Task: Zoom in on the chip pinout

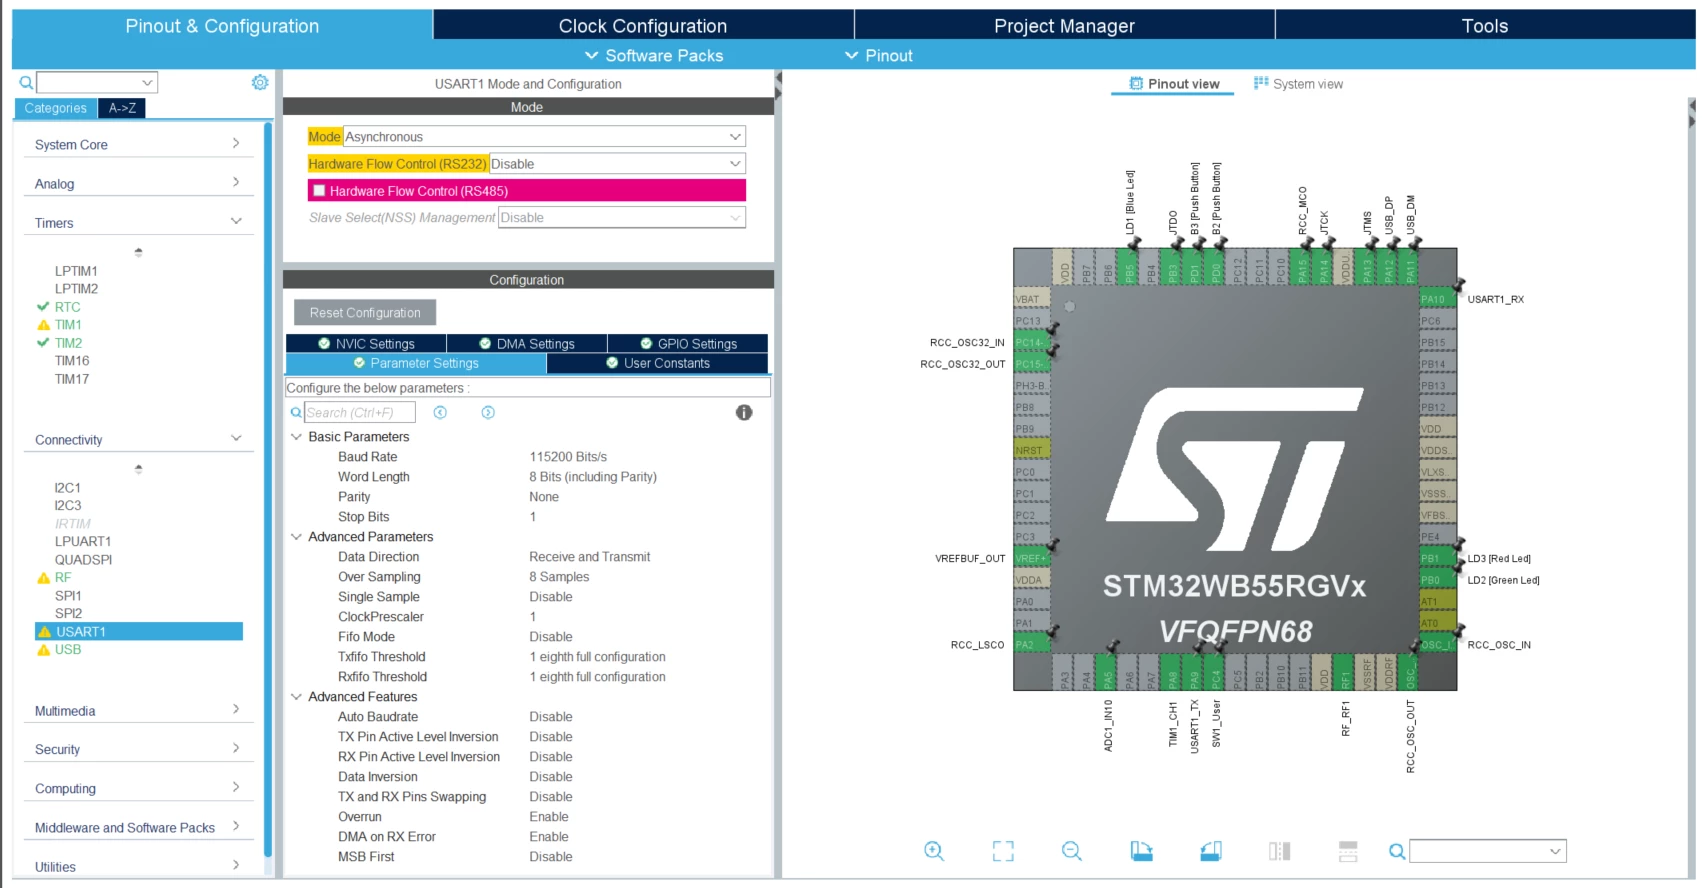Action: (934, 851)
